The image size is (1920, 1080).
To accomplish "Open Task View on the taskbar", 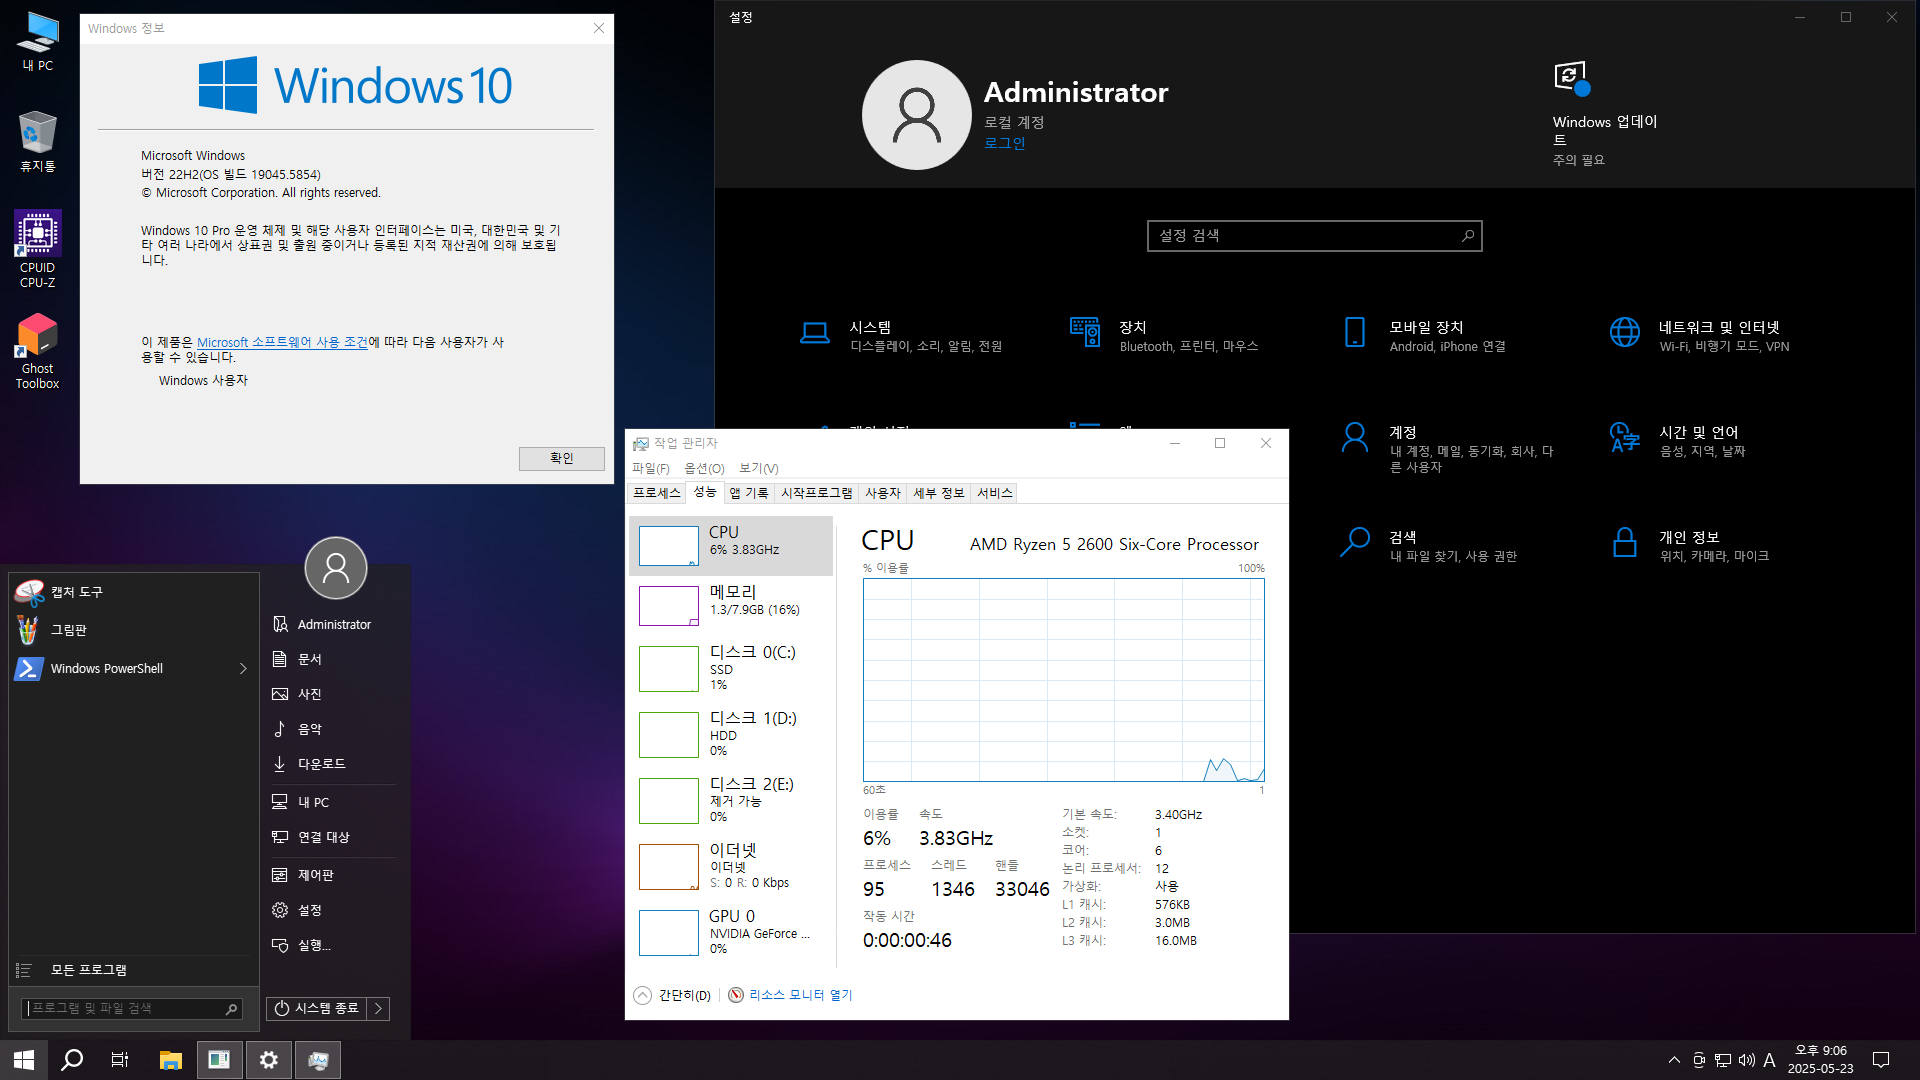I will point(120,1060).
